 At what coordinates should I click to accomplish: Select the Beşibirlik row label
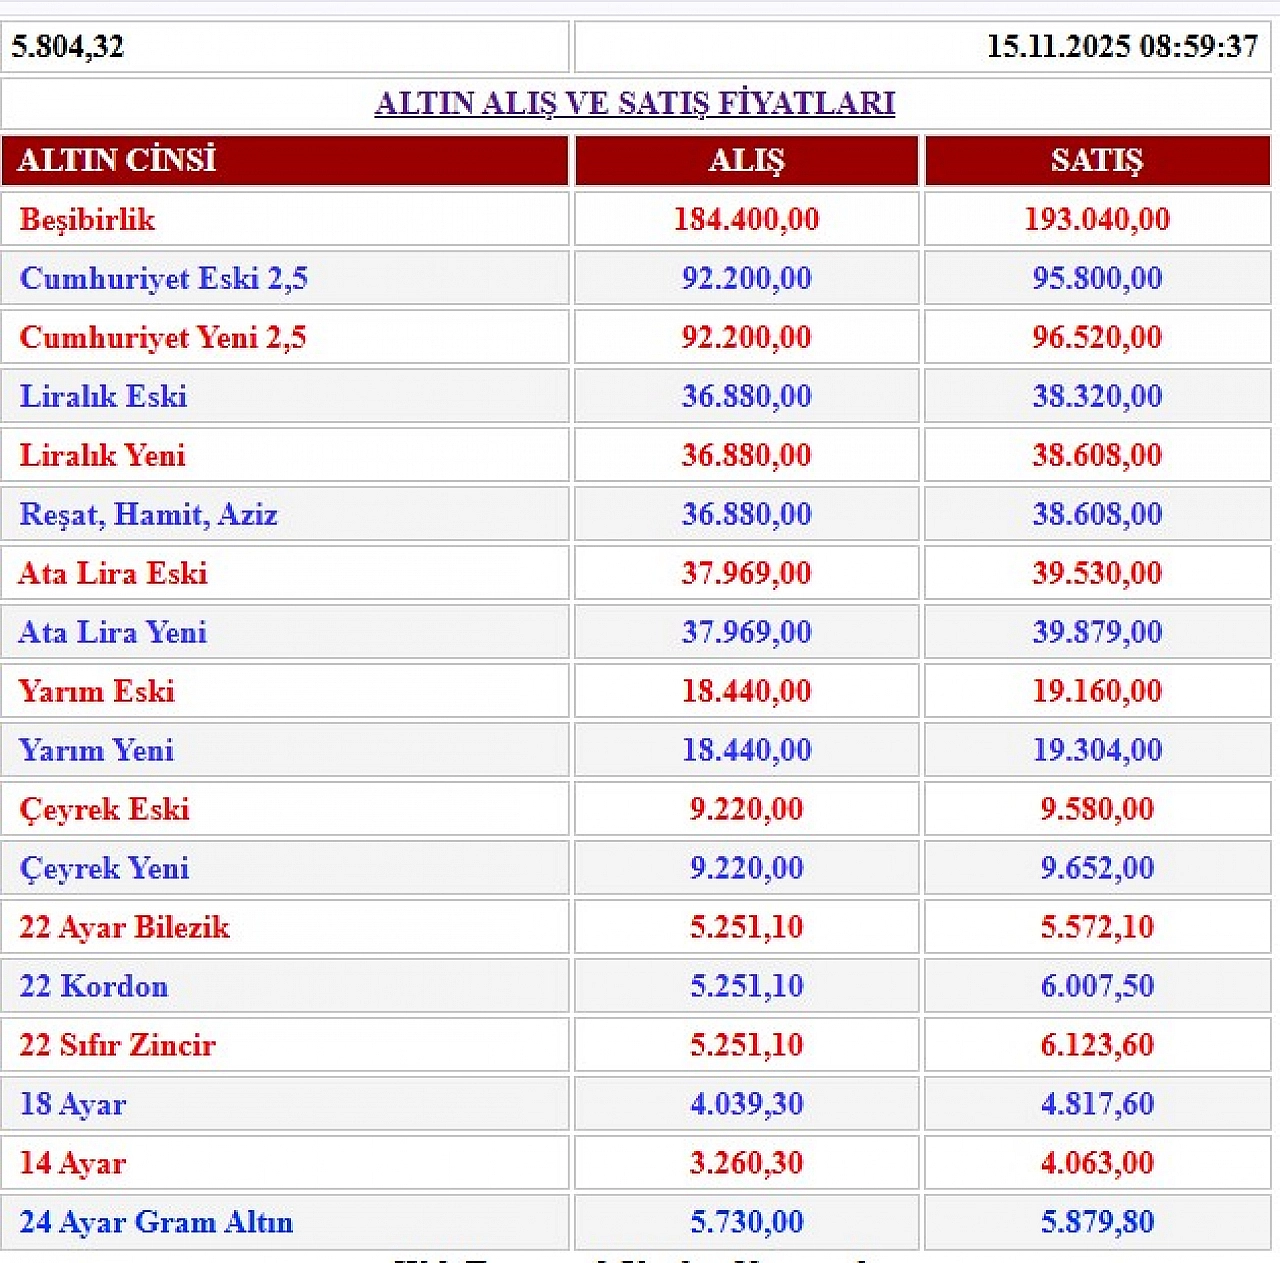pos(88,219)
